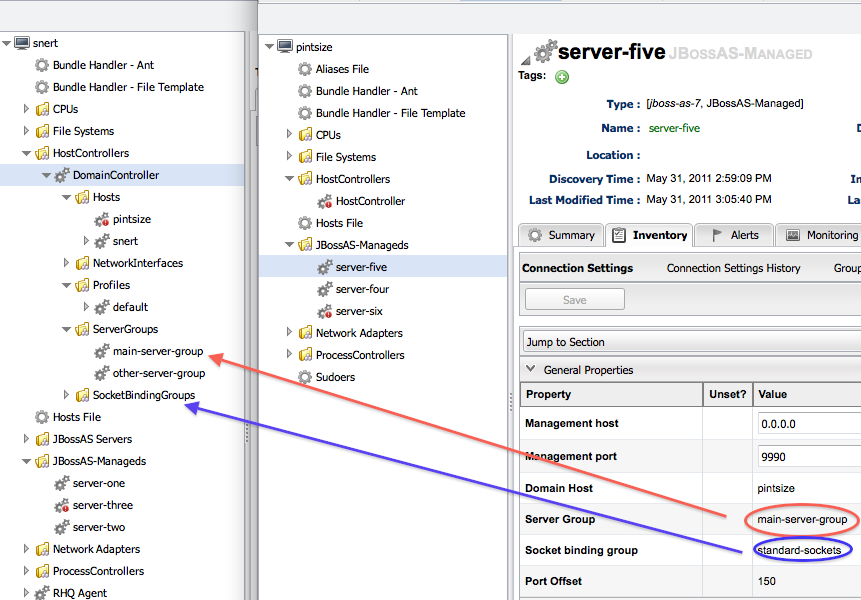Image resolution: width=861 pixels, height=600 pixels.
Task: Open the Summary tab
Action: coord(561,235)
